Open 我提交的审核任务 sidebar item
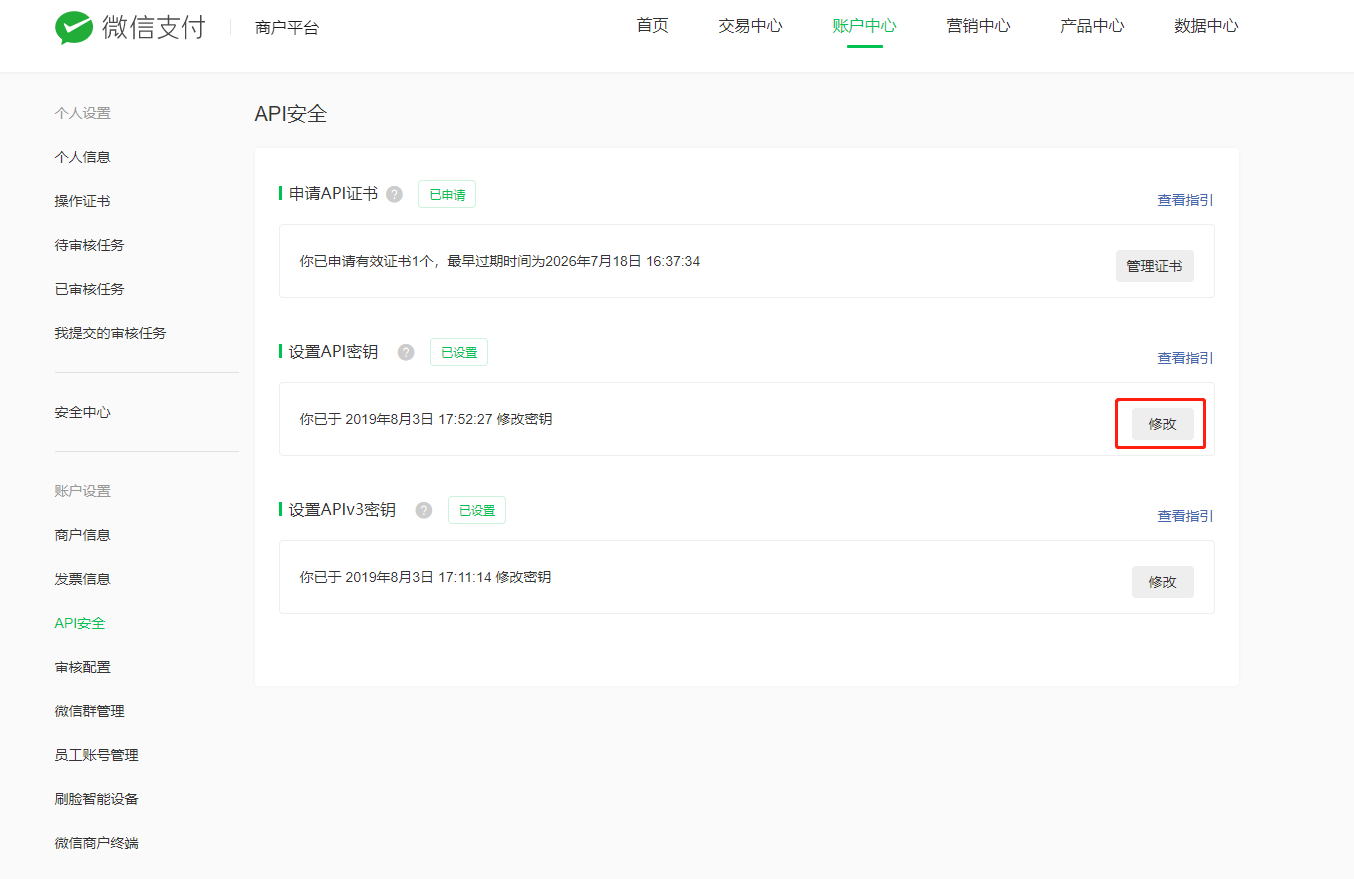 pos(110,333)
